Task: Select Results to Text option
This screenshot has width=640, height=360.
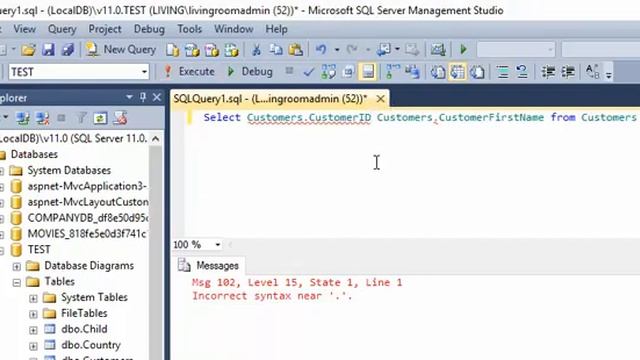Action: pyautogui.click(x=438, y=72)
